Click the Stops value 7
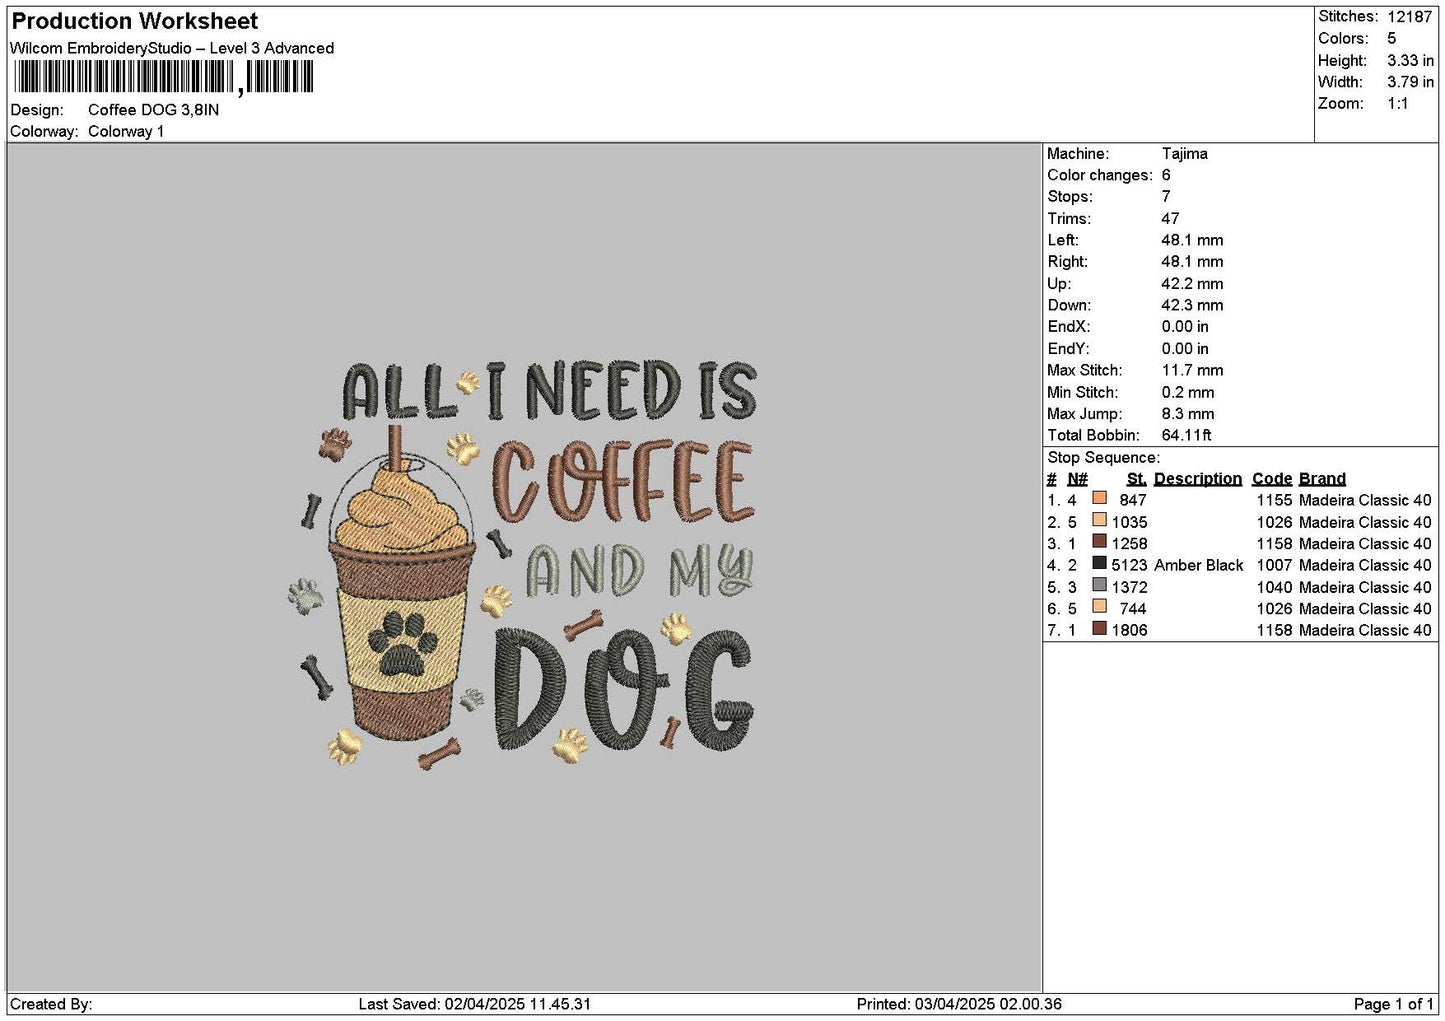Image resolution: width=1445 pixels, height=1021 pixels. (1166, 197)
